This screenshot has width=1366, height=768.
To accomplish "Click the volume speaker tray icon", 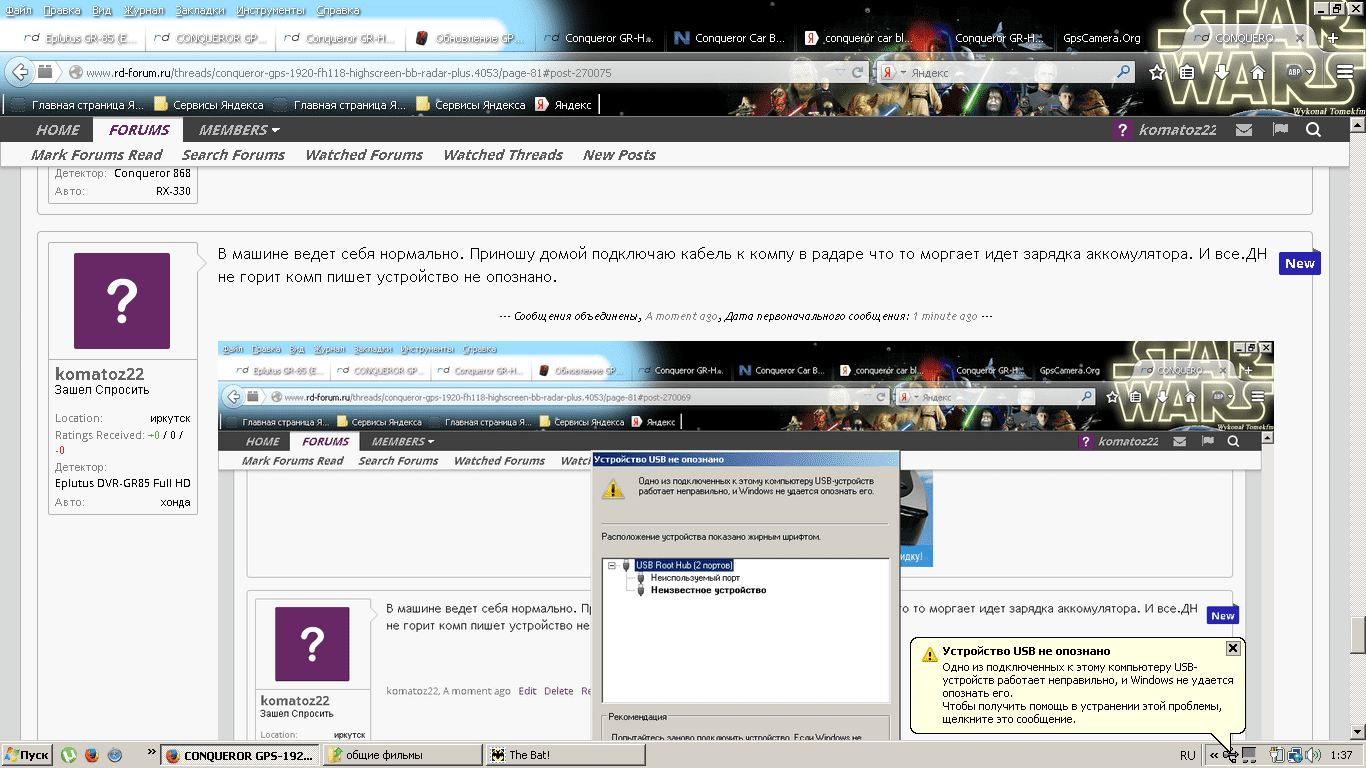I will [x=1312, y=755].
